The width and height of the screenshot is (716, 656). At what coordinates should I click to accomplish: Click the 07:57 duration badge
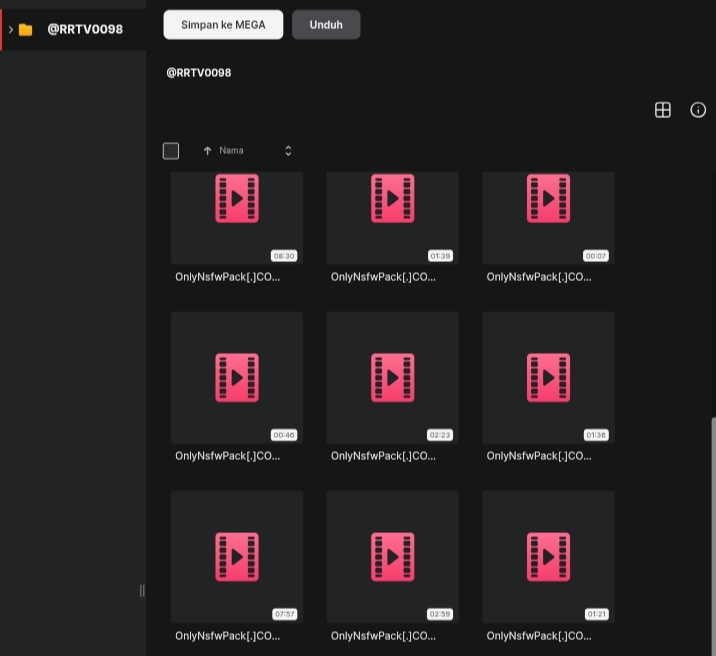(x=284, y=614)
